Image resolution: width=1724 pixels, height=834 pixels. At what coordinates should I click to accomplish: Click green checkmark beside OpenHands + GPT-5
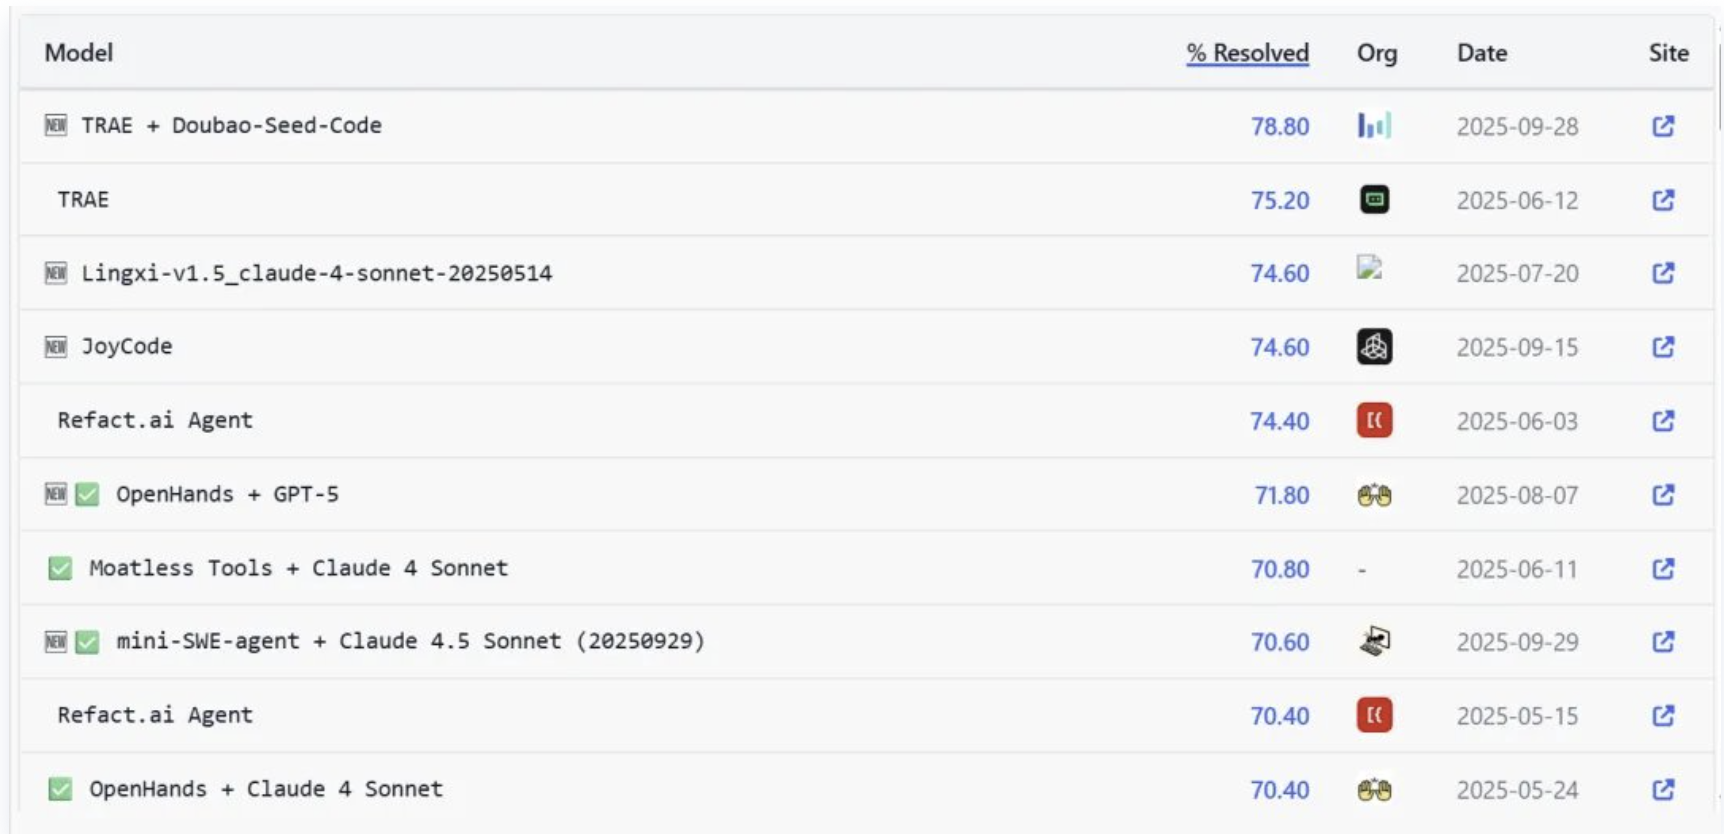pyautogui.click(x=88, y=494)
